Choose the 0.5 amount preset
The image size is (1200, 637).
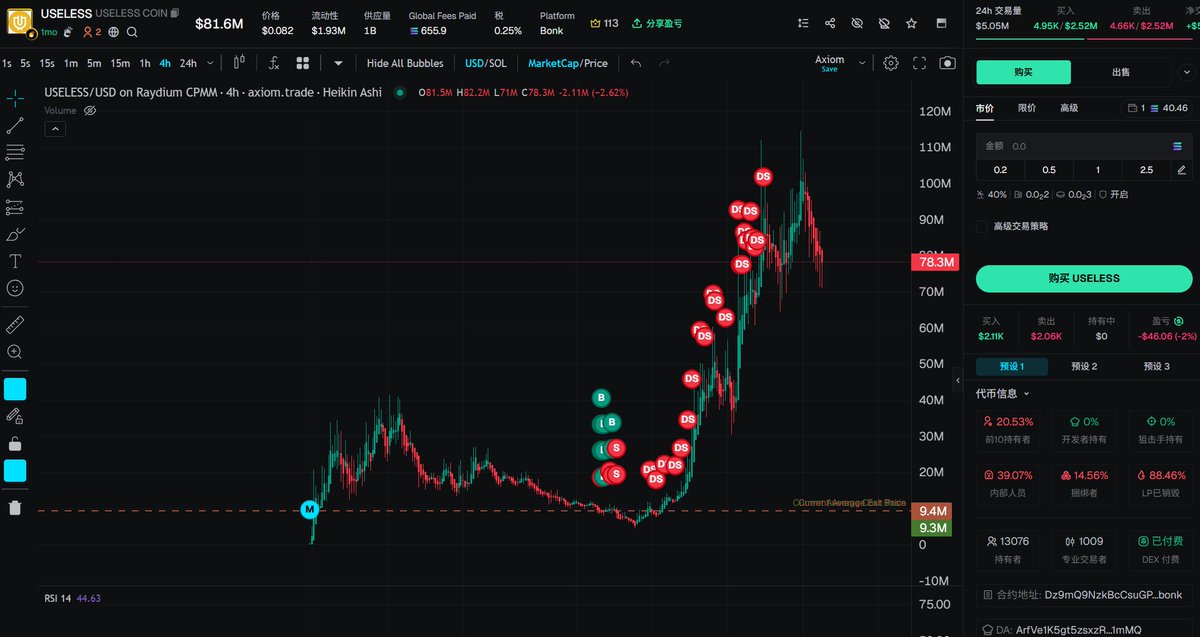coord(1048,170)
